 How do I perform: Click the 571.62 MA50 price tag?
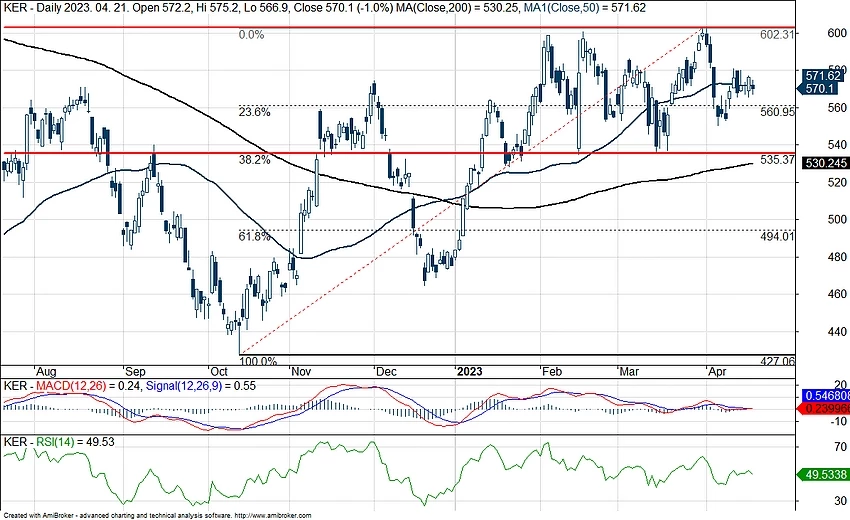coord(824,75)
